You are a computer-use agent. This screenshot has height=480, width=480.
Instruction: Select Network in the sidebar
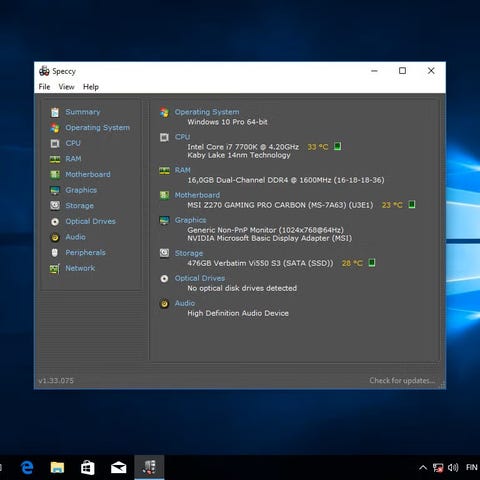(x=80, y=268)
